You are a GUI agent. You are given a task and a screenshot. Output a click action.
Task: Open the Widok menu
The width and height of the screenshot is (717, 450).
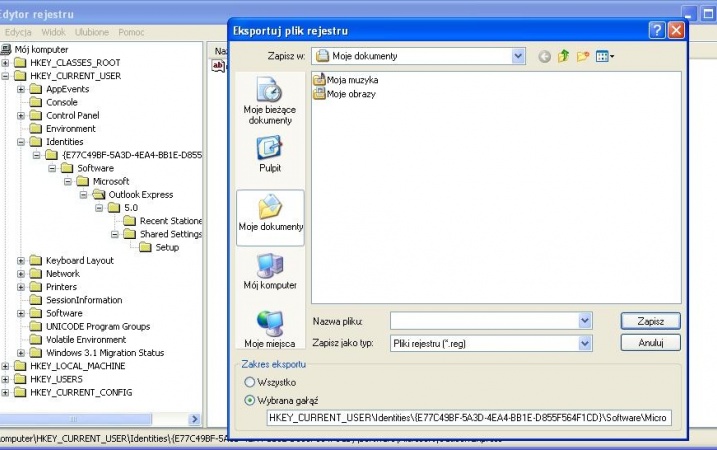click(x=54, y=32)
